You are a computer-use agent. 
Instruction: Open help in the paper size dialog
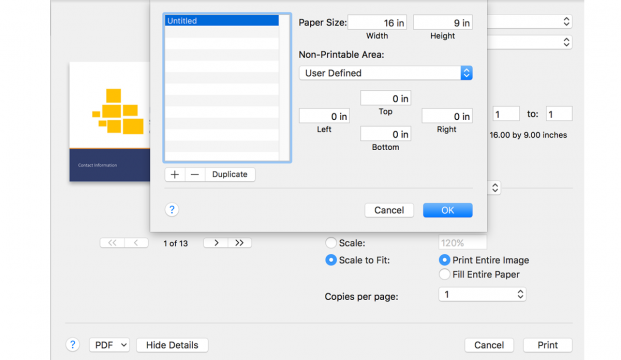coord(172,210)
